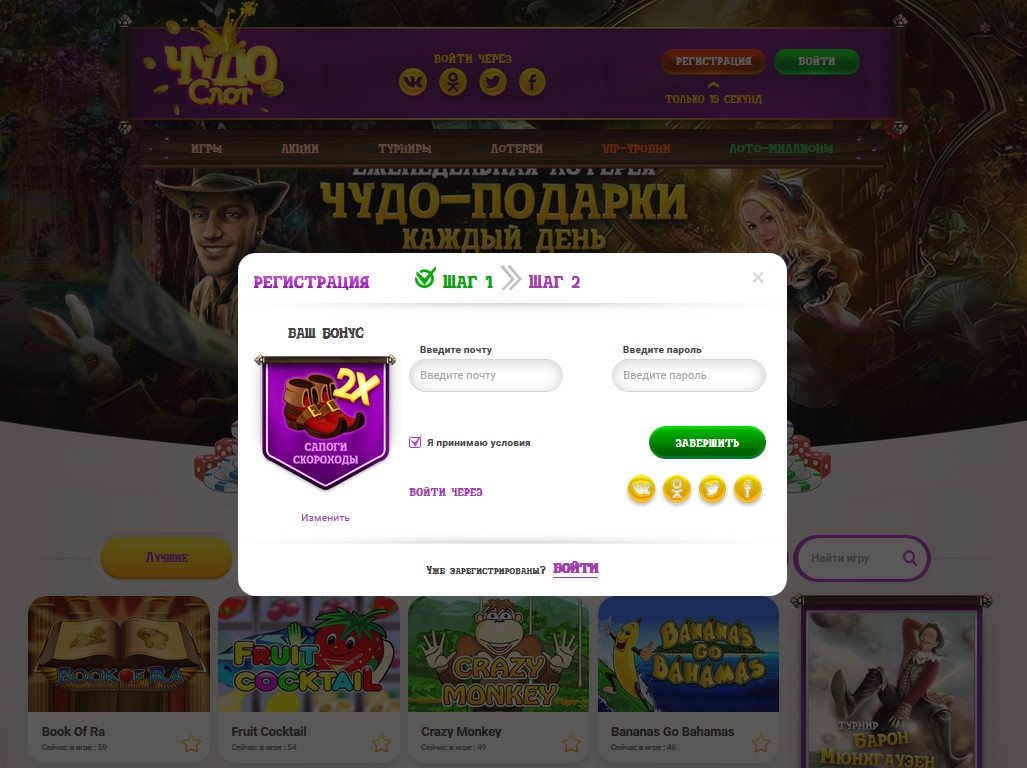Viewport: 1027px width, 768px height.
Task: Click Изменить under the bonus banner
Action: pos(325,517)
